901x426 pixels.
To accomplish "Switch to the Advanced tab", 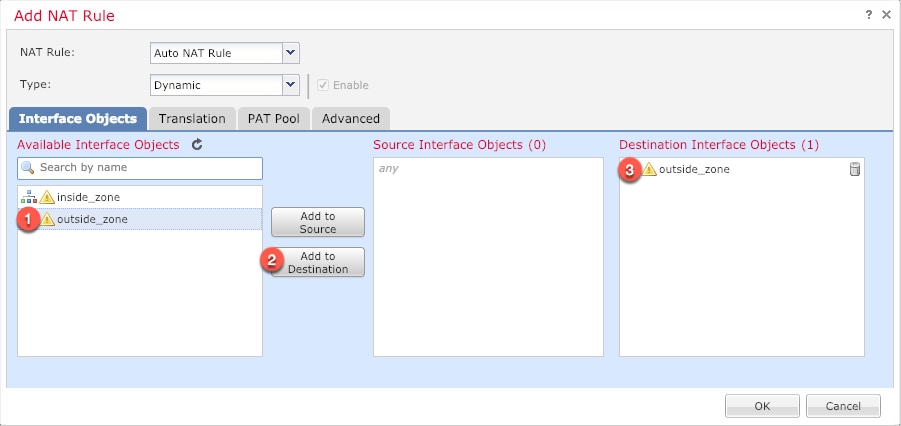I will (350, 118).
